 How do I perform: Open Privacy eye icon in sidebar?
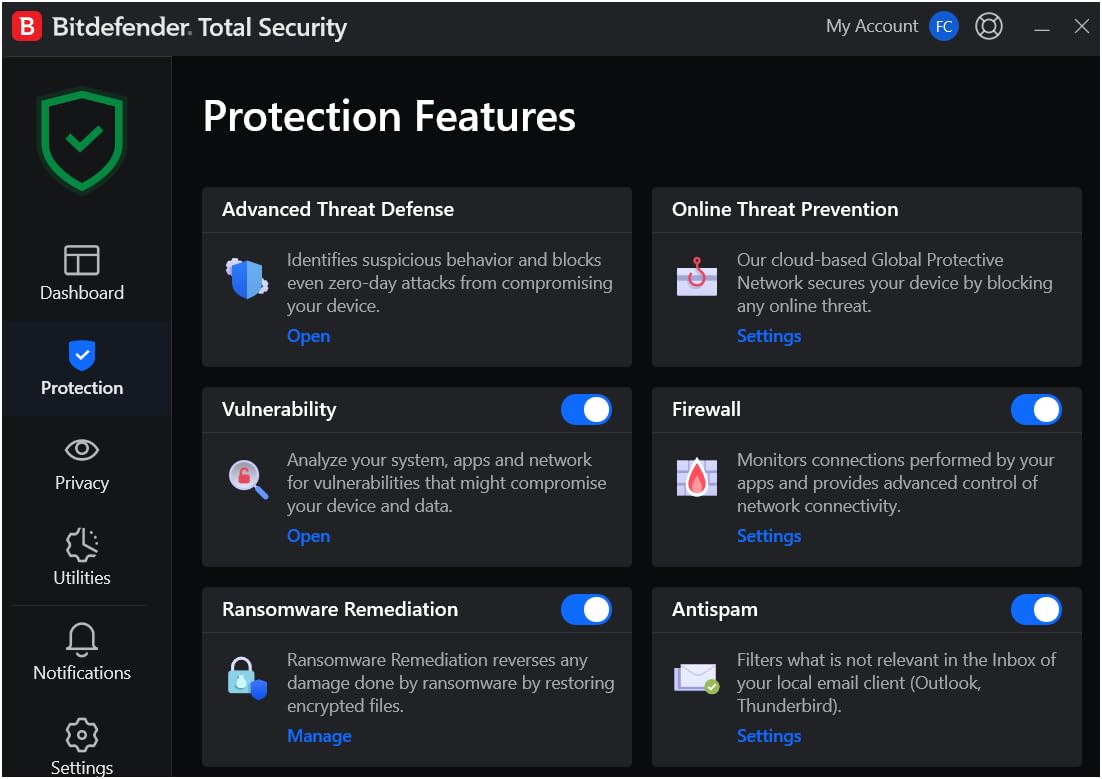pyautogui.click(x=82, y=449)
